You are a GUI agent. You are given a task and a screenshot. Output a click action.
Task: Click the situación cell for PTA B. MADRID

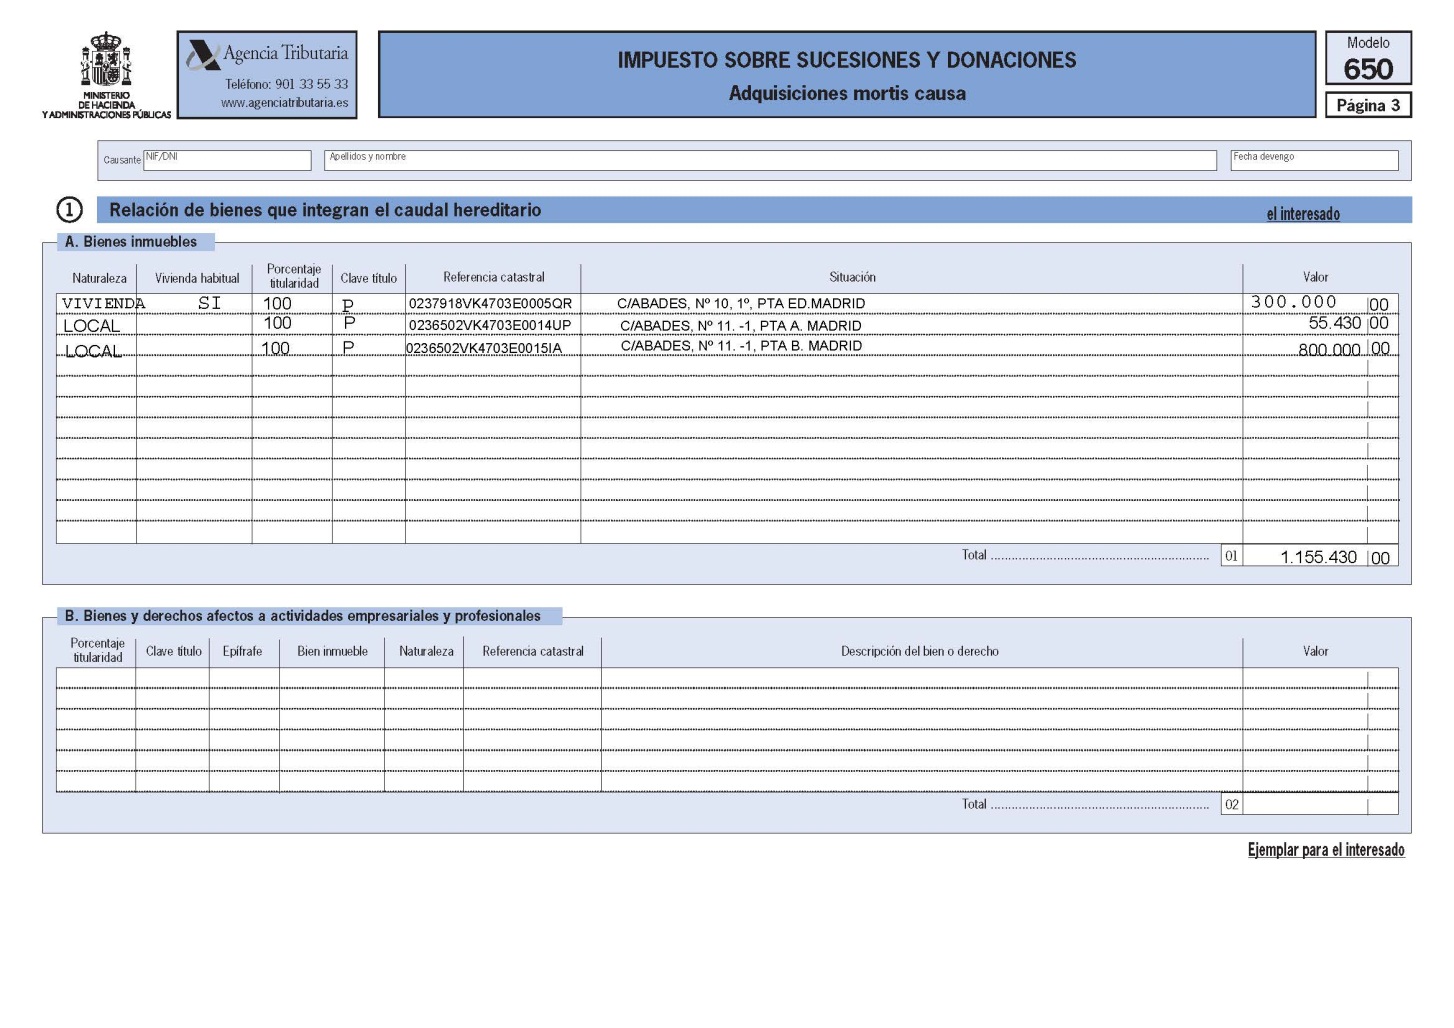pos(741,346)
